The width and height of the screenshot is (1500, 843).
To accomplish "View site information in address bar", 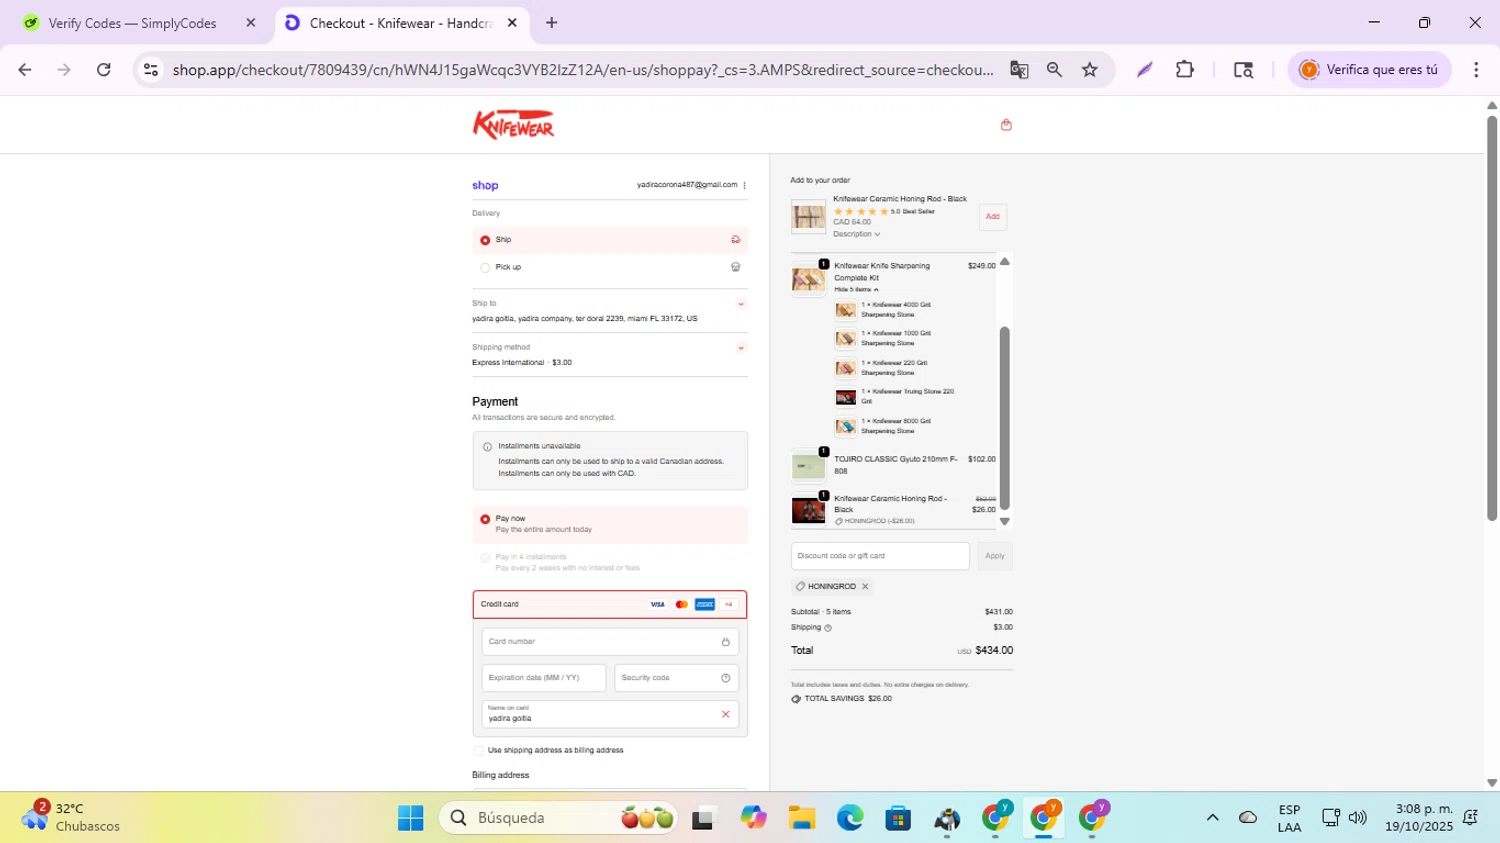I will (x=151, y=70).
